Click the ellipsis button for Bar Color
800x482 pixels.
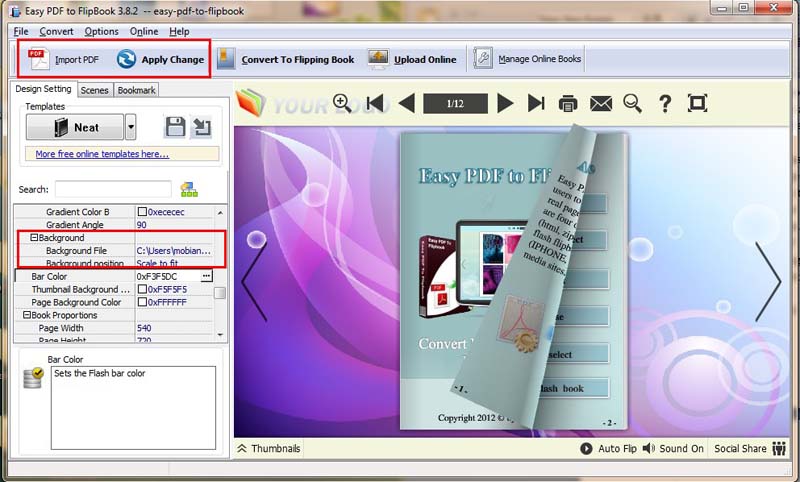(206, 276)
